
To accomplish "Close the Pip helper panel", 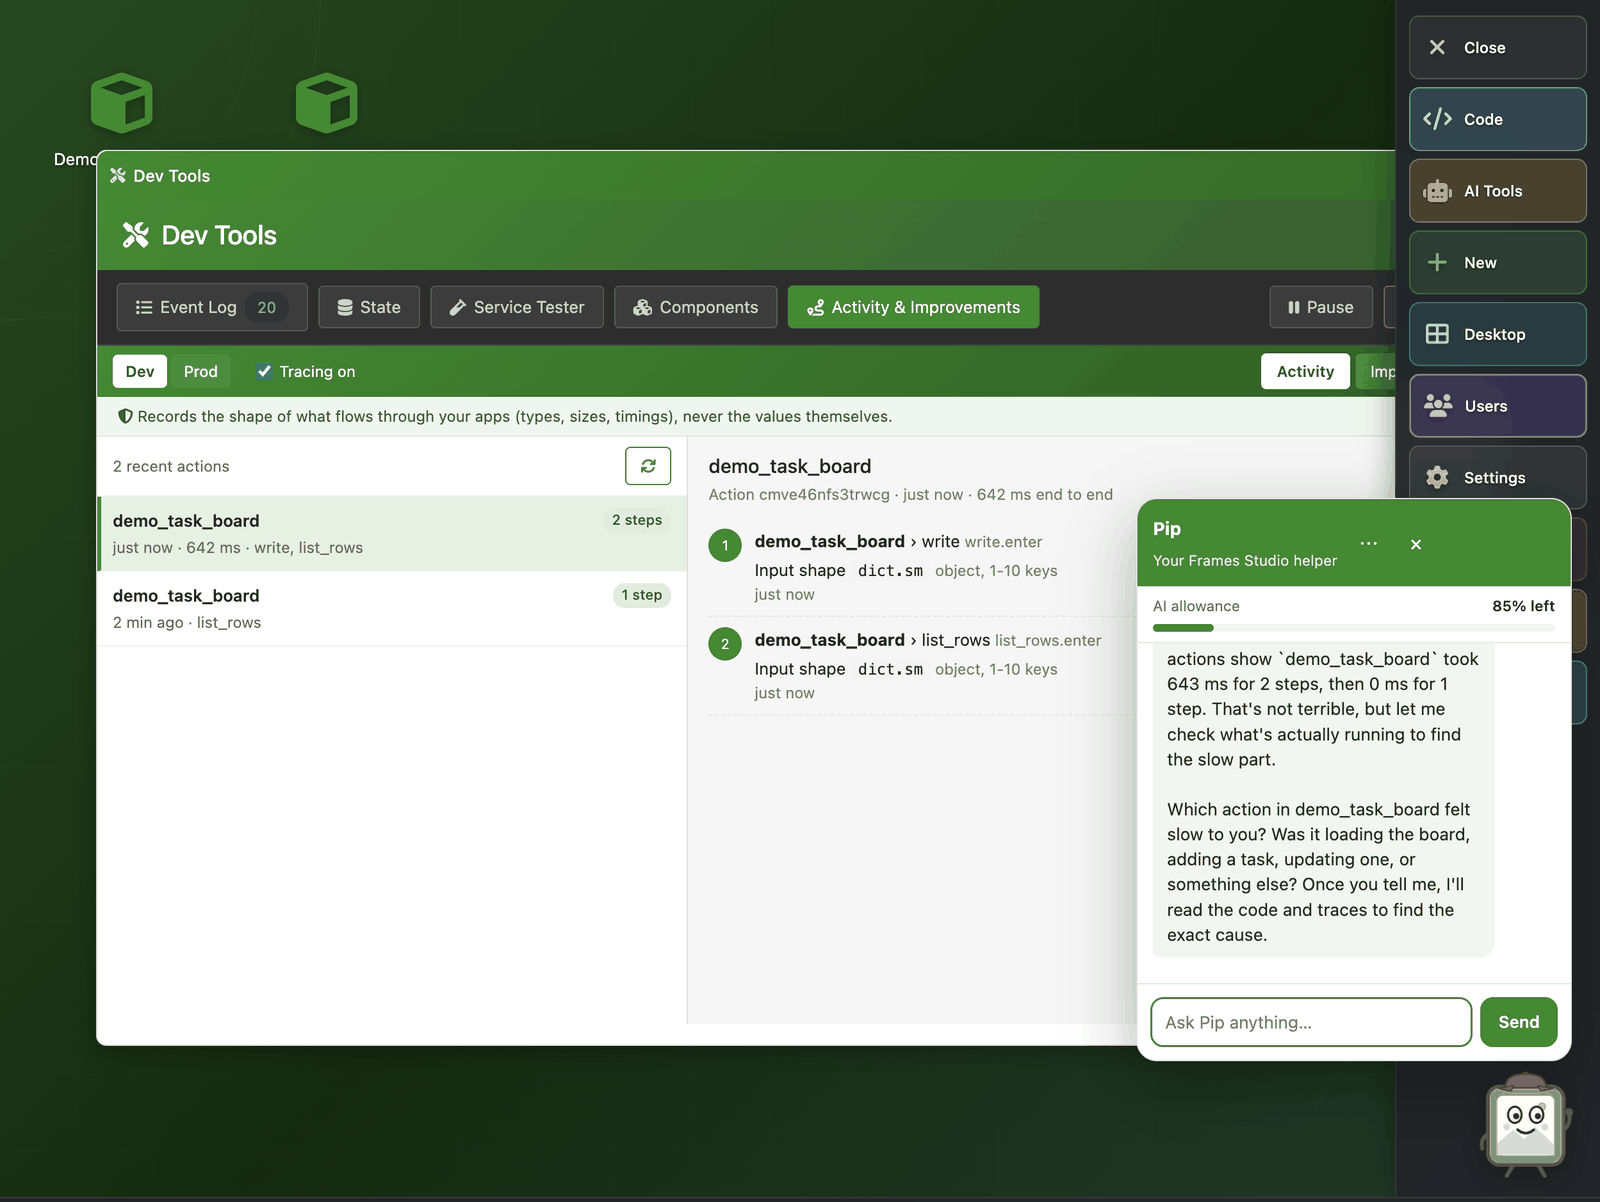I will [x=1416, y=544].
